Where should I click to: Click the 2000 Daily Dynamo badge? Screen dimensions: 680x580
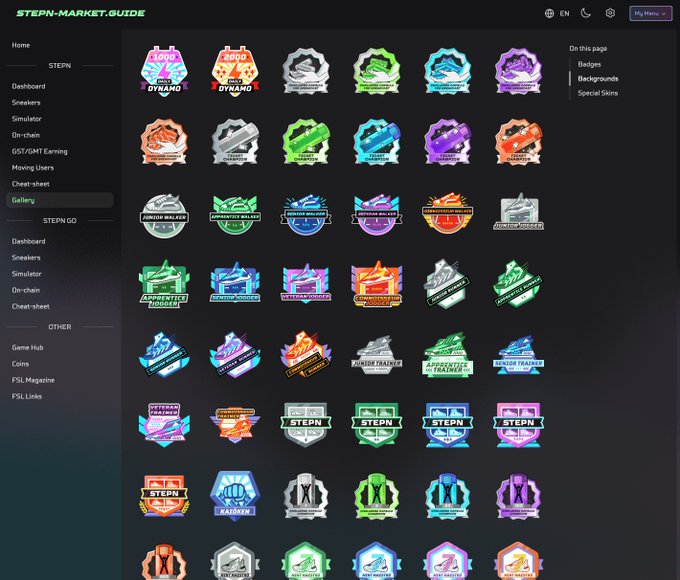coord(235,71)
